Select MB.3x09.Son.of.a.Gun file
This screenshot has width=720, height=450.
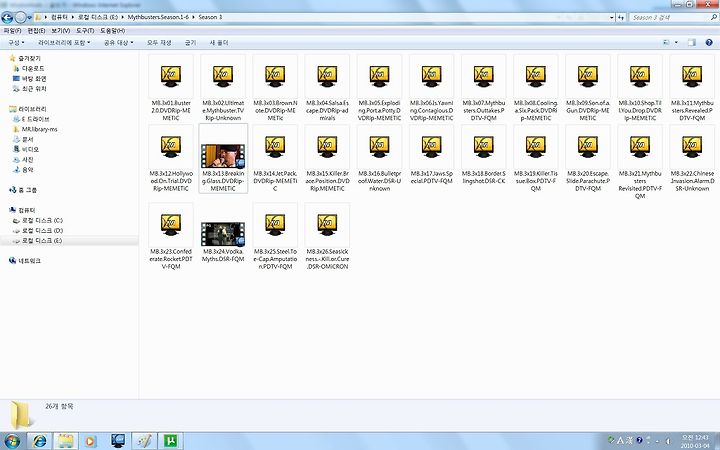pos(588,88)
